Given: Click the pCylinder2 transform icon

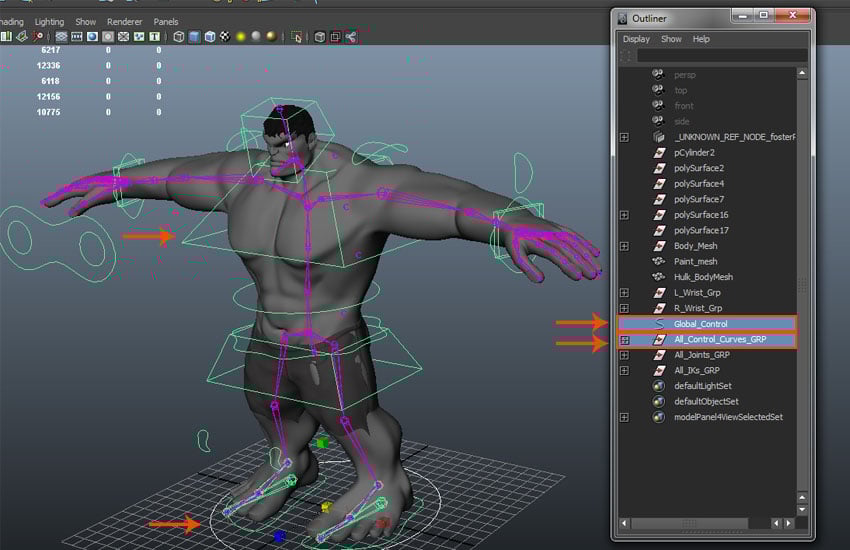Looking at the screenshot, I should (x=658, y=152).
